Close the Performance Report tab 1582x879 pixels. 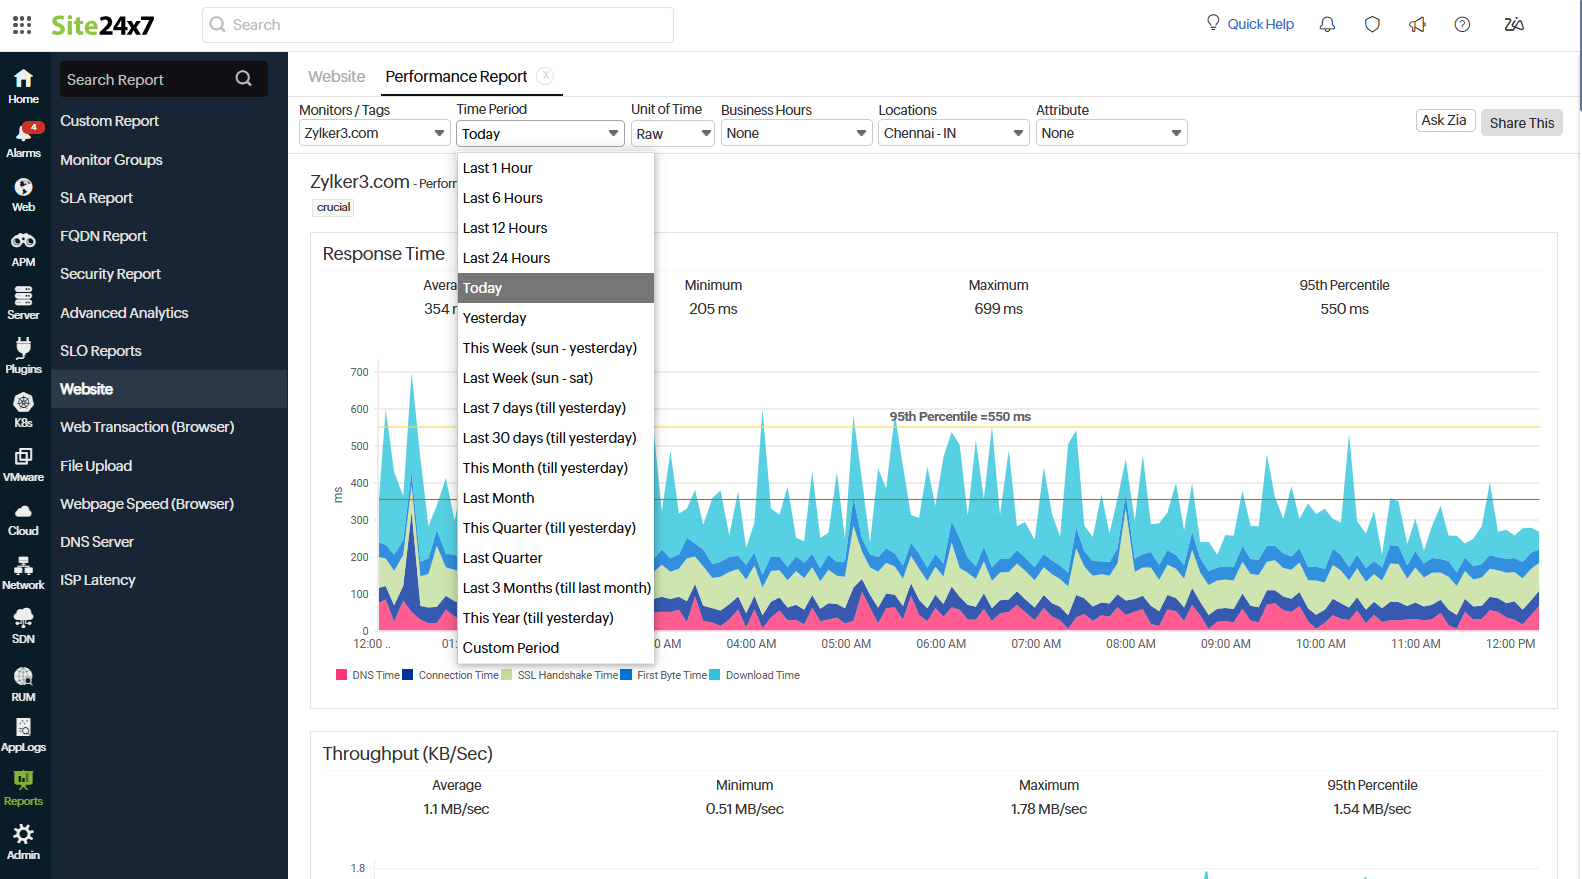tap(545, 76)
